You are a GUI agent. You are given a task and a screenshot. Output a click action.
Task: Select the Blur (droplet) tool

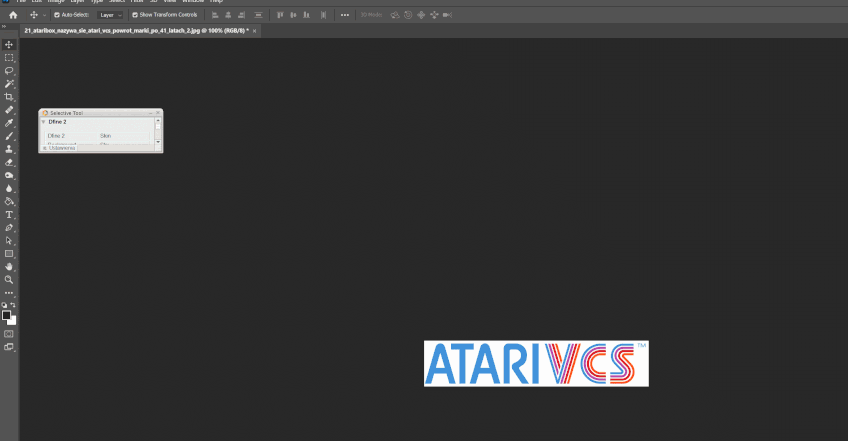tap(9, 188)
